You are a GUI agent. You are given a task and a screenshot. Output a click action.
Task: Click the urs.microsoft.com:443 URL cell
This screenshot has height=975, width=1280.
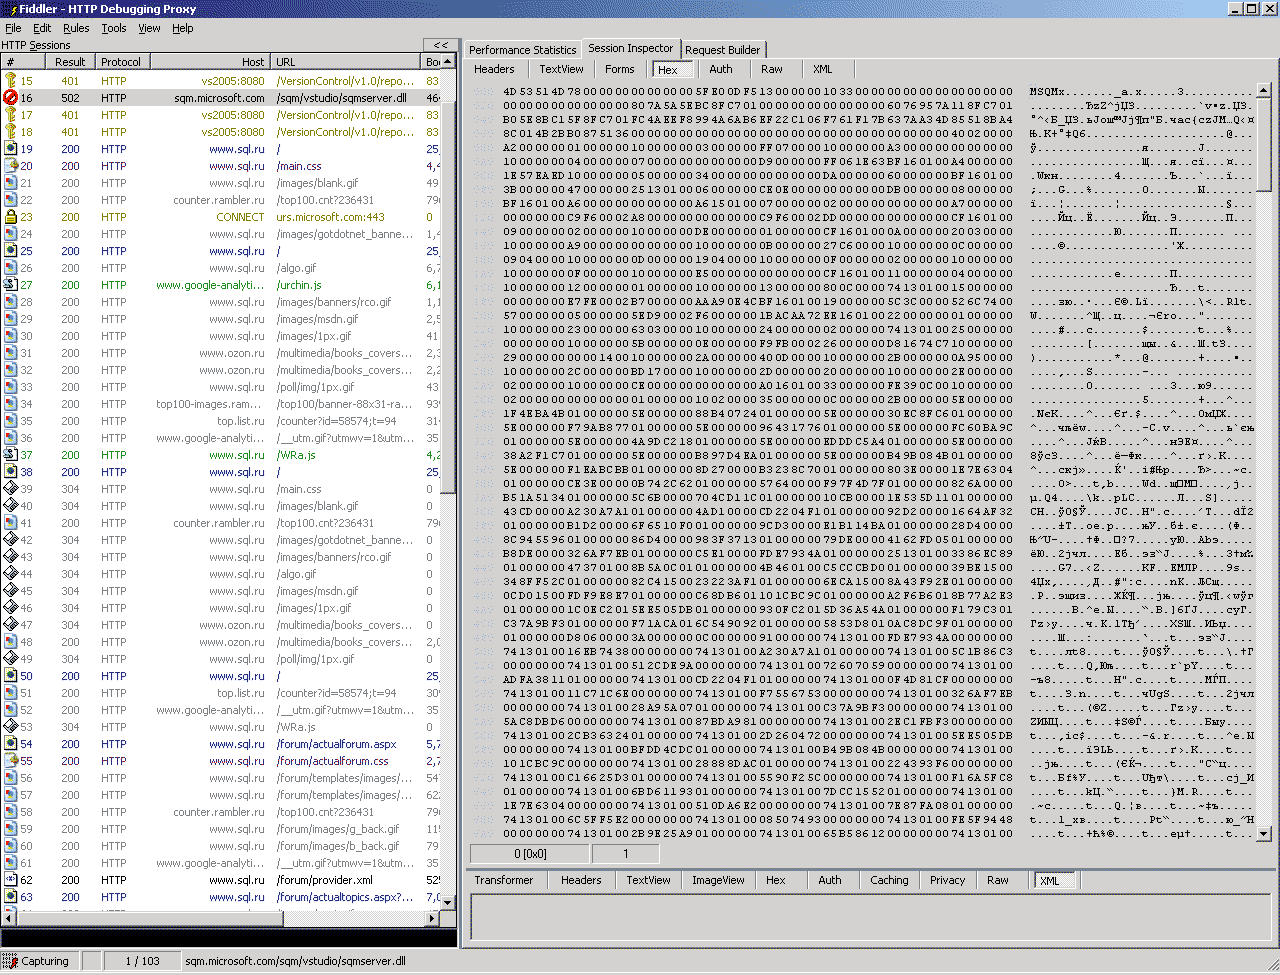(x=331, y=217)
